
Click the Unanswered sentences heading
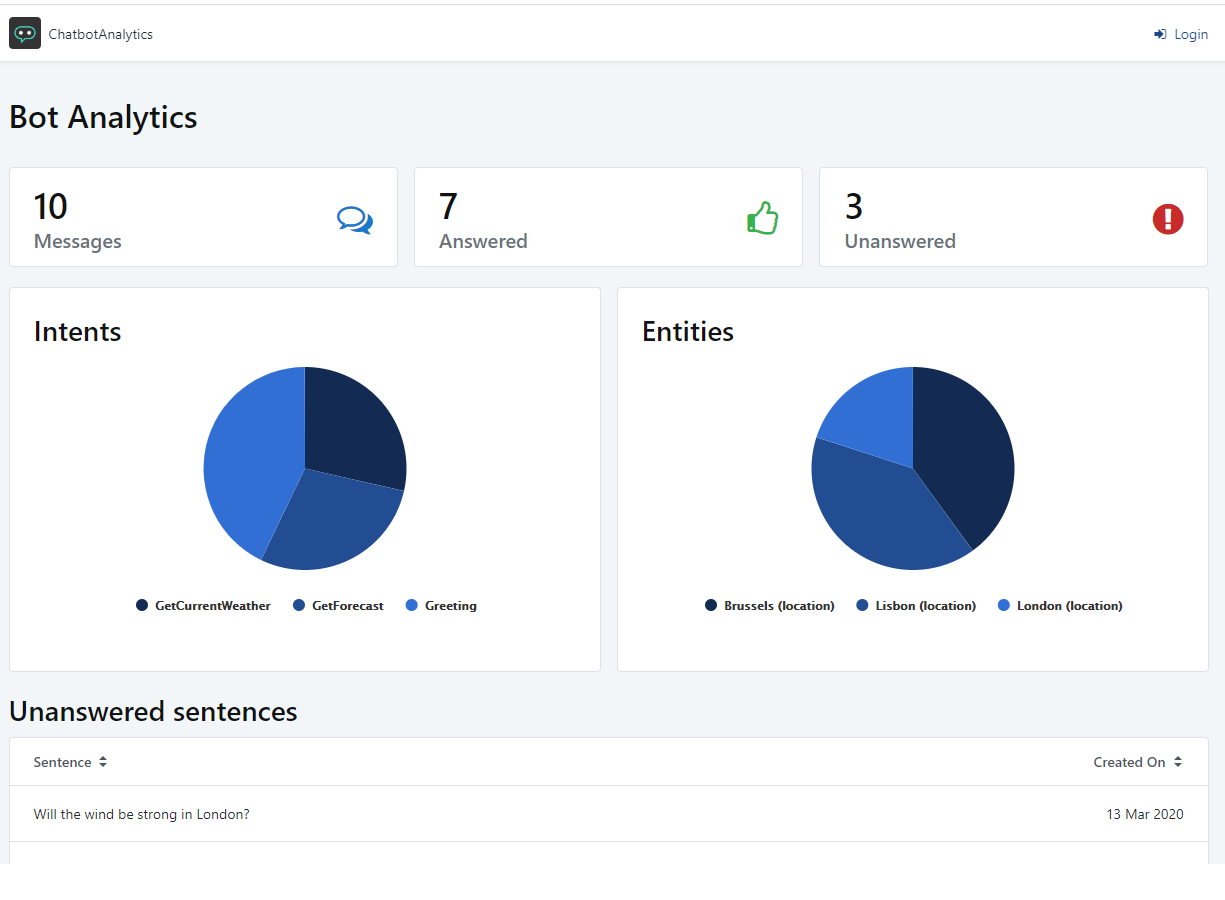(x=153, y=711)
